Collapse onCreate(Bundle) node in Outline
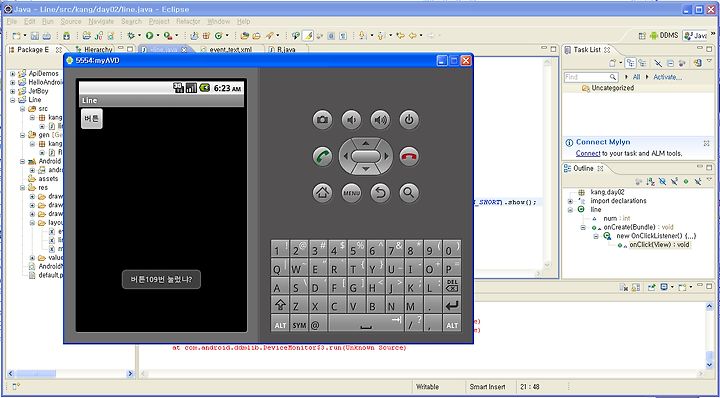The width and height of the screenshot is (720, 398). coord(583,227)
